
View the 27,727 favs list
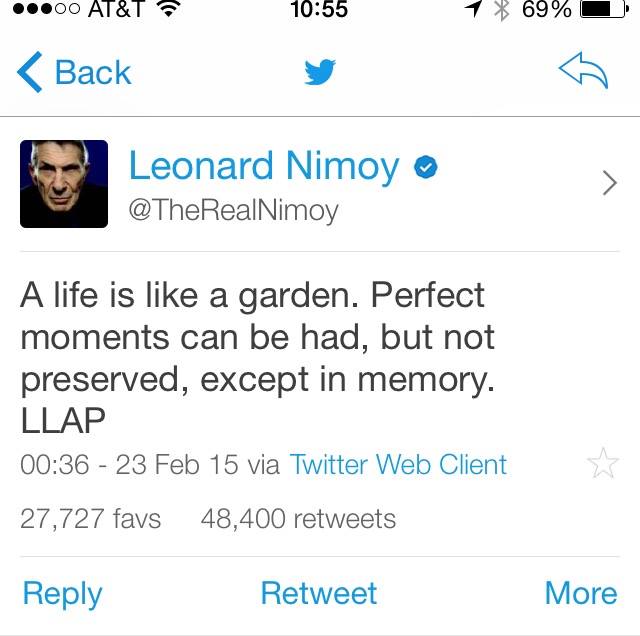point(90,519)
